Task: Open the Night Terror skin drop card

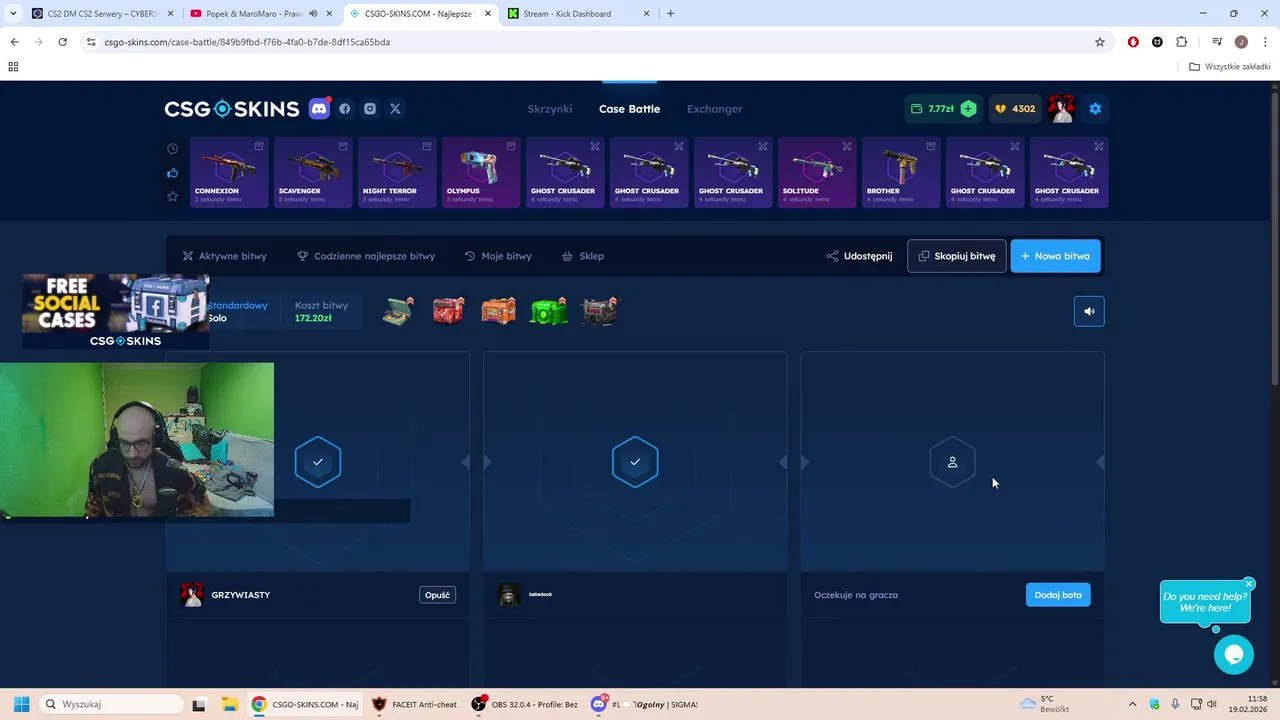Action: coord(397,173)
